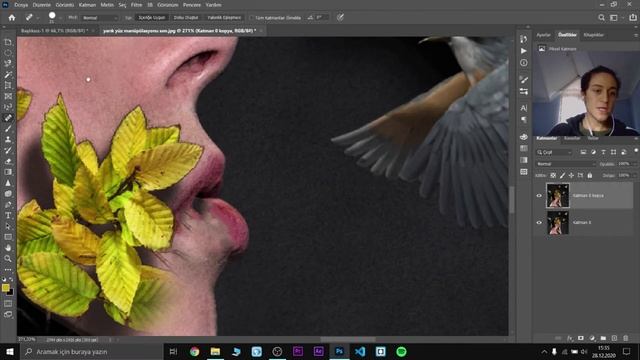Hide the Katman 0 layer
Screen dimensions: 640x360
point(539,222)
